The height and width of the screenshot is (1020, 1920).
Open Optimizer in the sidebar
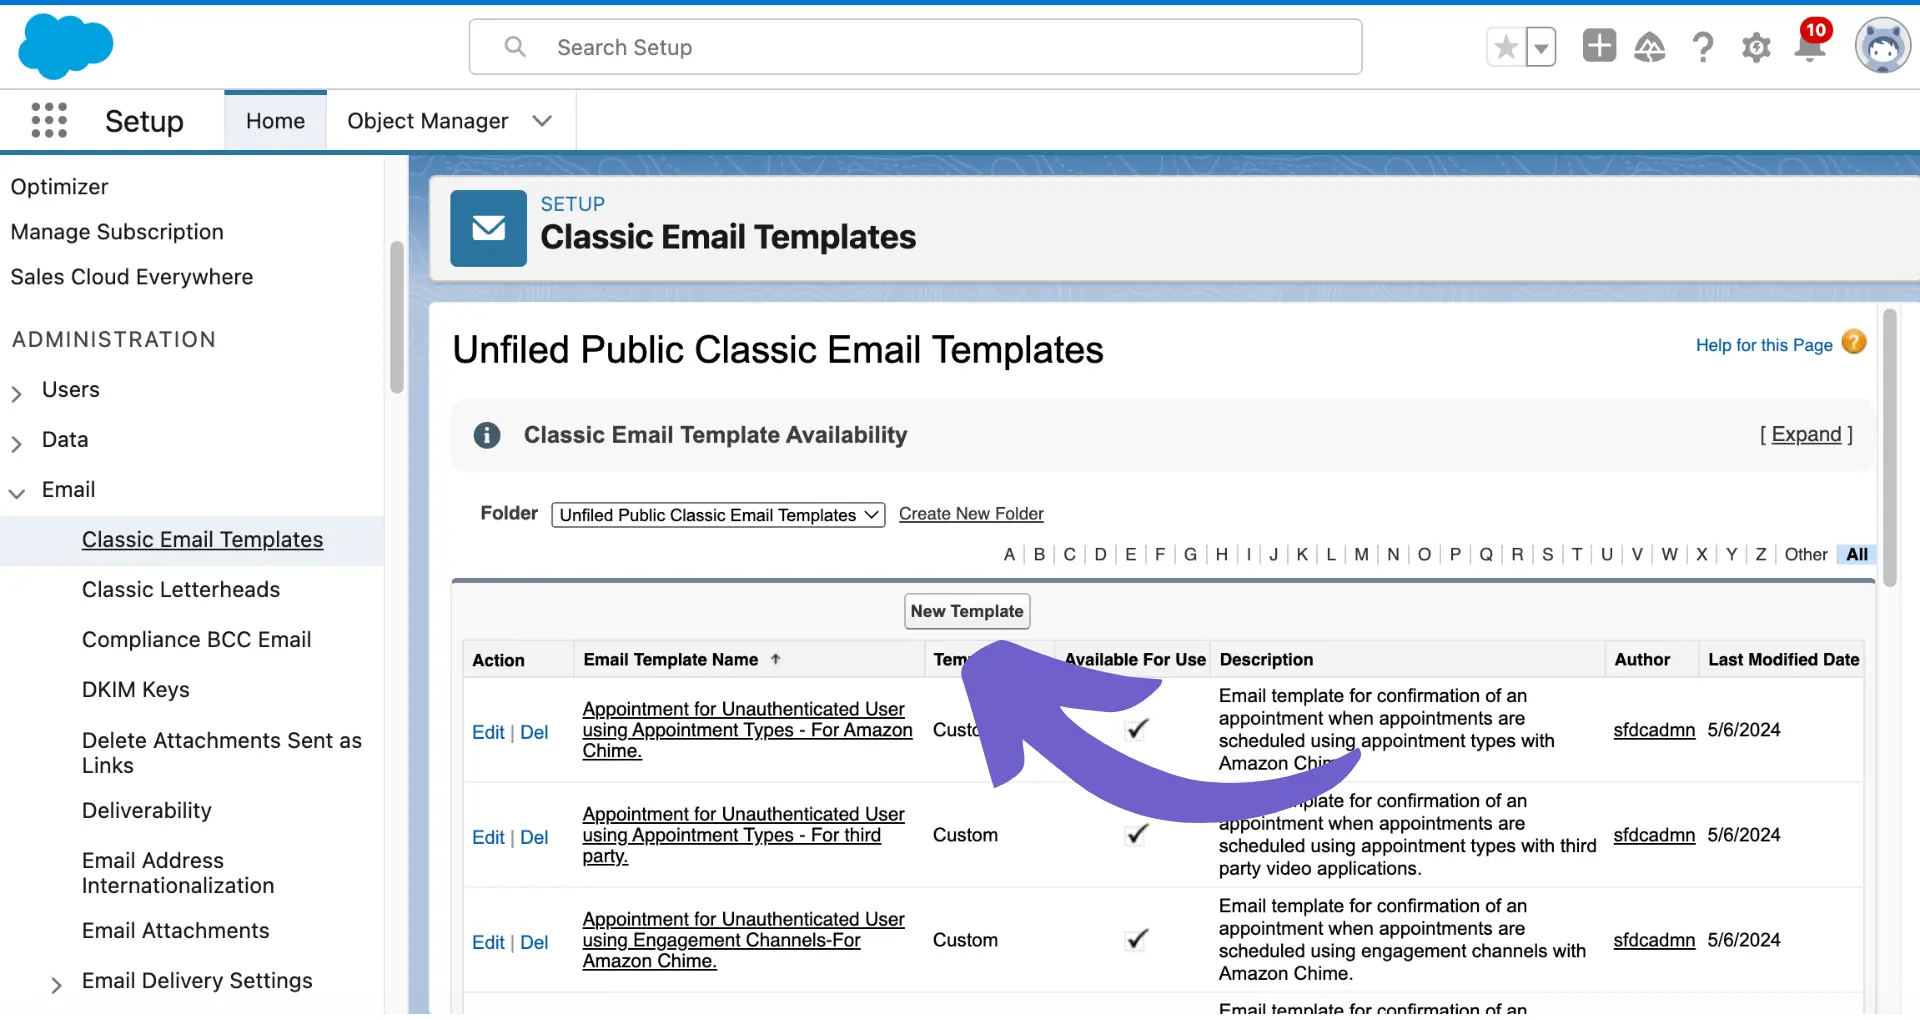point(59,187)
